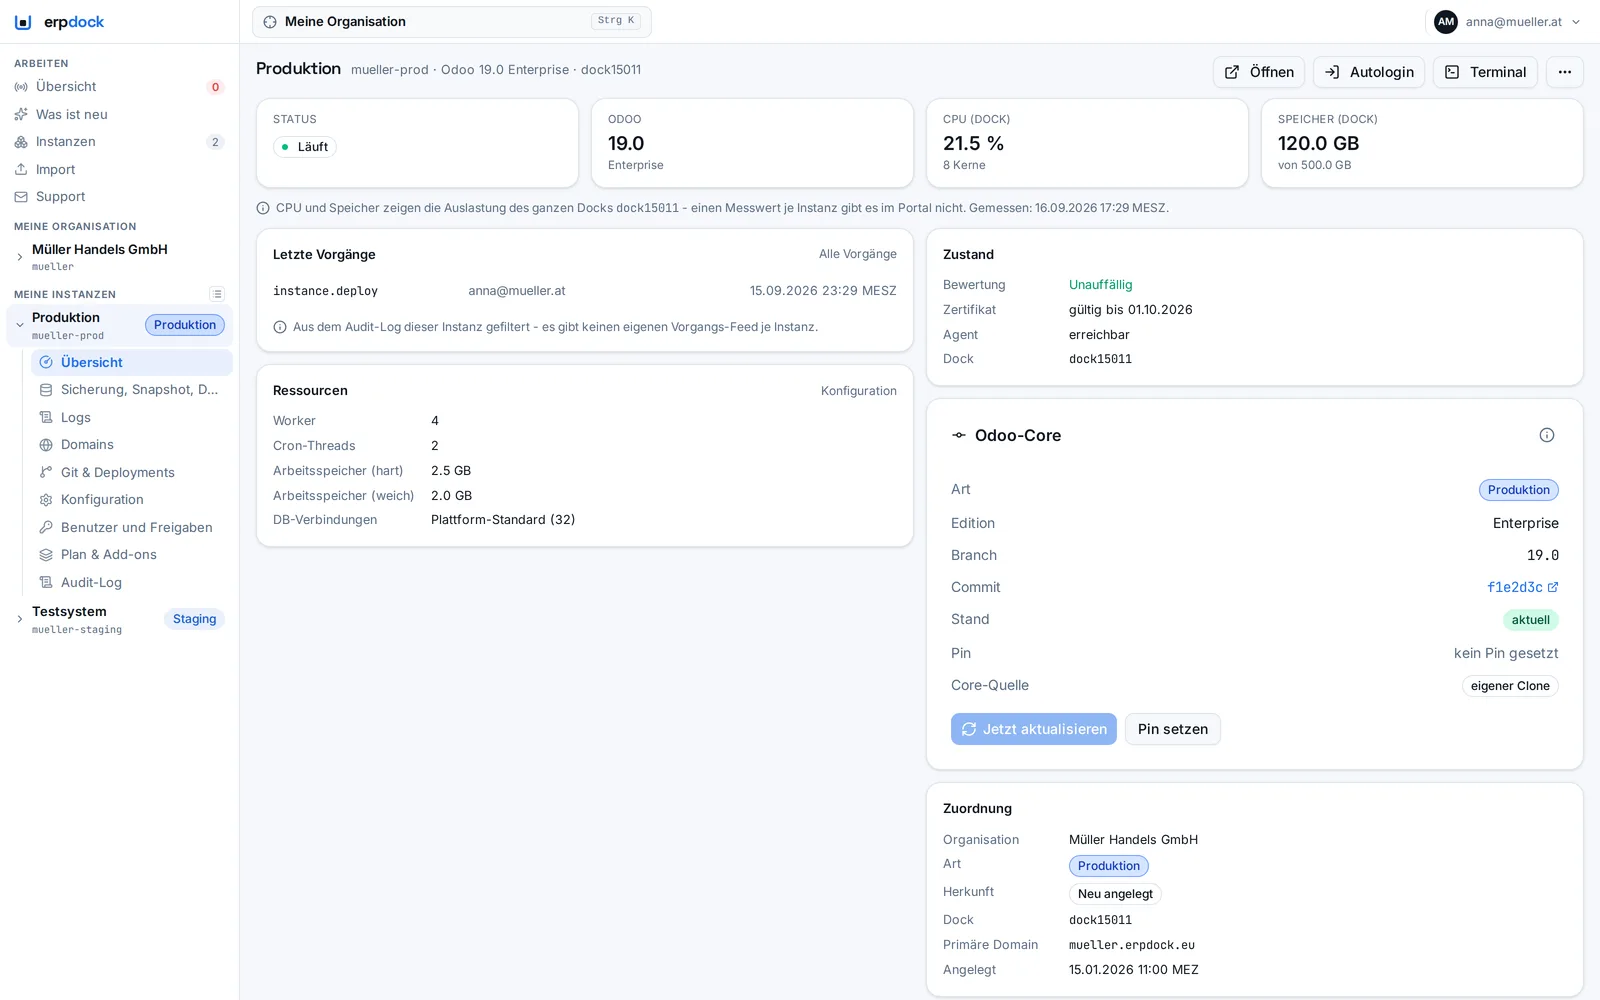Open the Übersicht entry with 0 badge
The height and width of the screenshot is (1000, 1600).
119,87
